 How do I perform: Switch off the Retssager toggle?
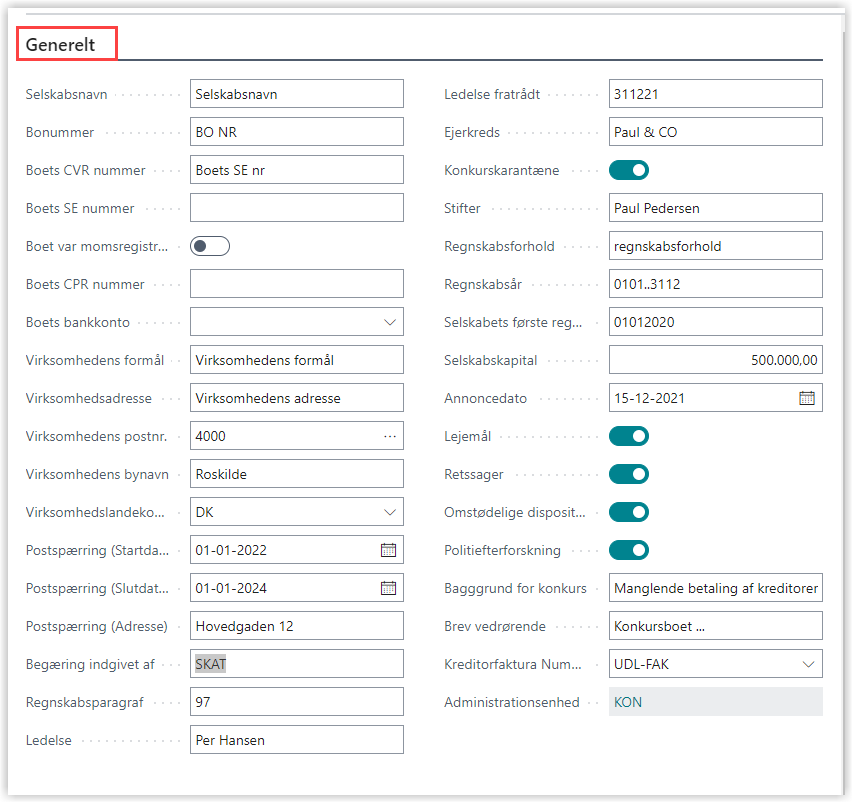tap(629, 474)
